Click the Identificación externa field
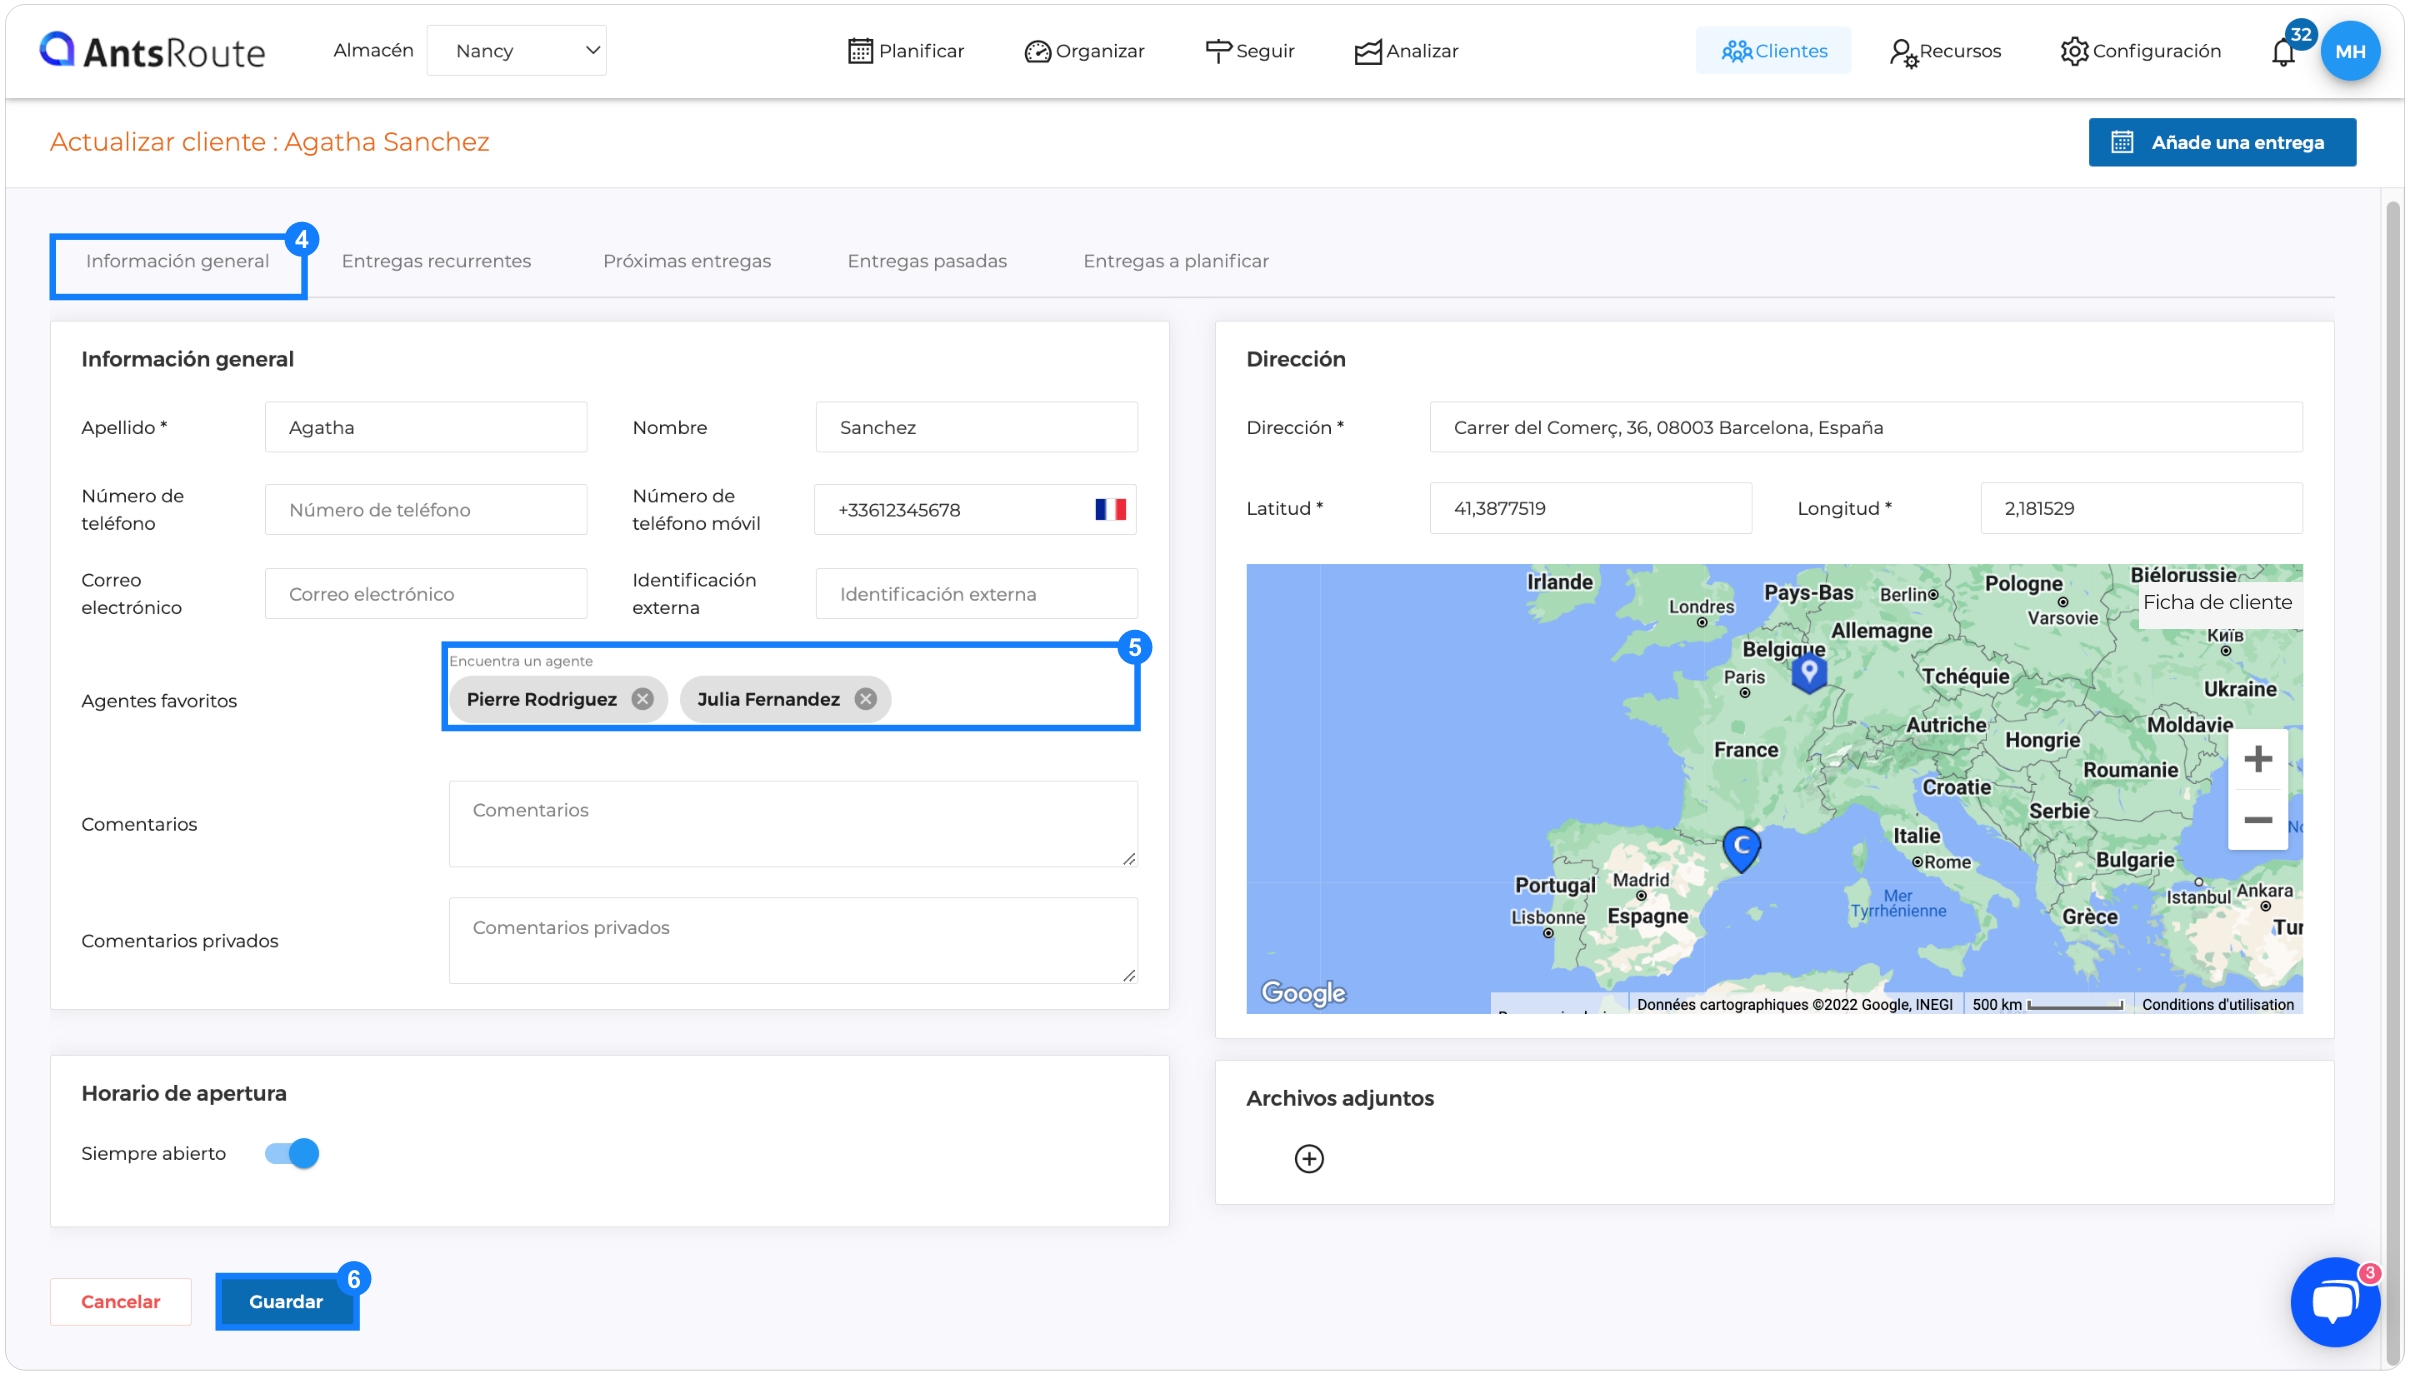2409x1374 pixels. pos(976,594)
